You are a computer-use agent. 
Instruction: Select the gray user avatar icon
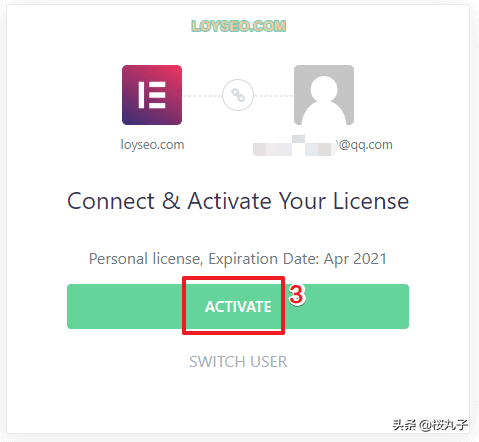324,95
